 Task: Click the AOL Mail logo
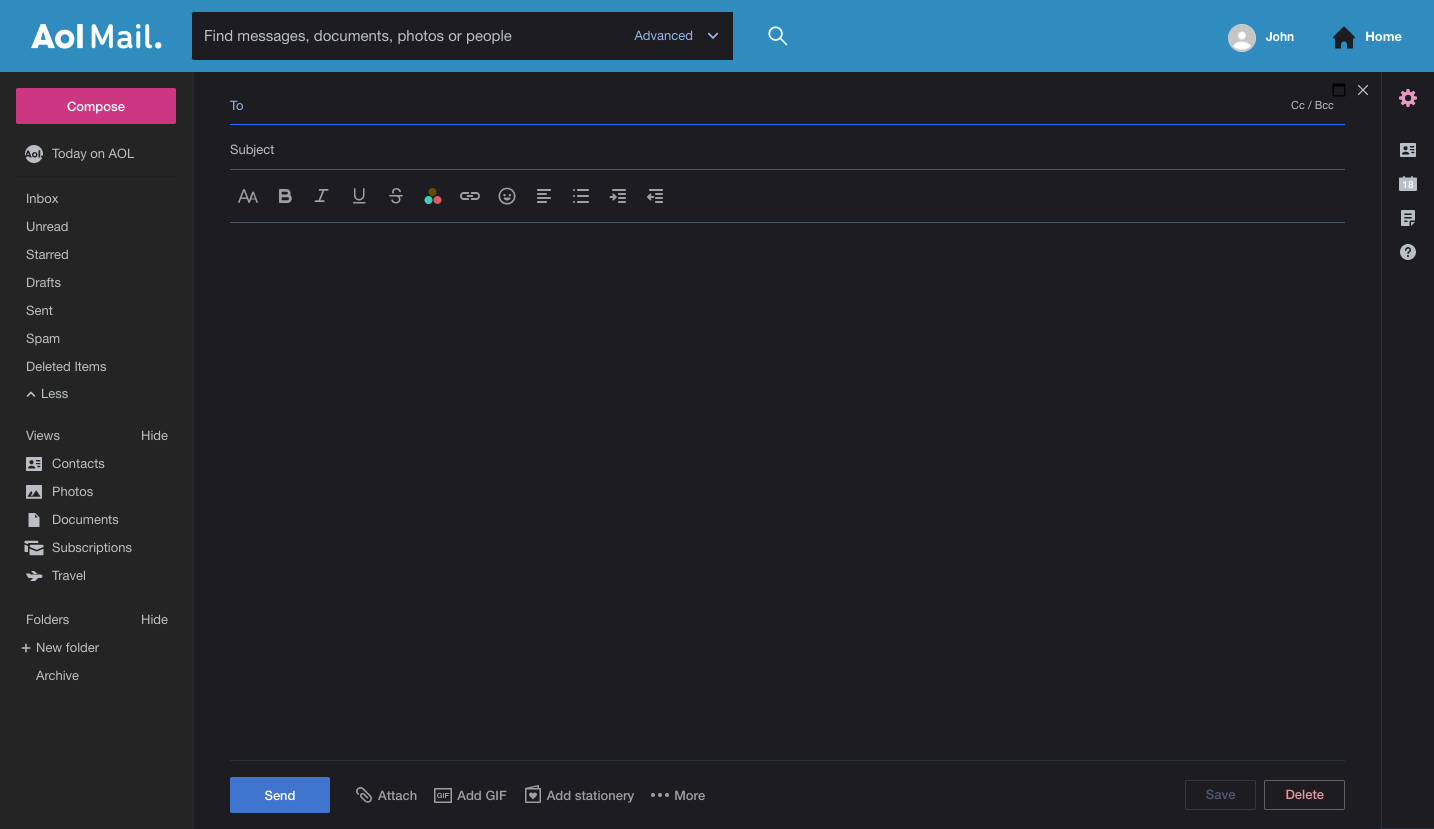click(96, 37)
